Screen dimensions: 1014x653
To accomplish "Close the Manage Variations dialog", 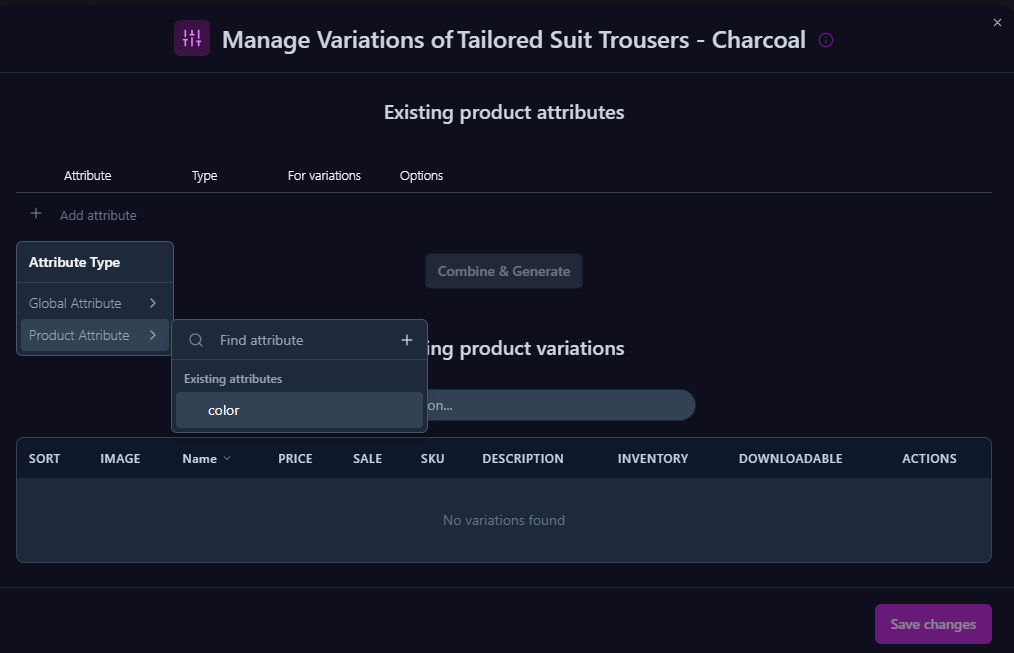I will pos(997,23).
